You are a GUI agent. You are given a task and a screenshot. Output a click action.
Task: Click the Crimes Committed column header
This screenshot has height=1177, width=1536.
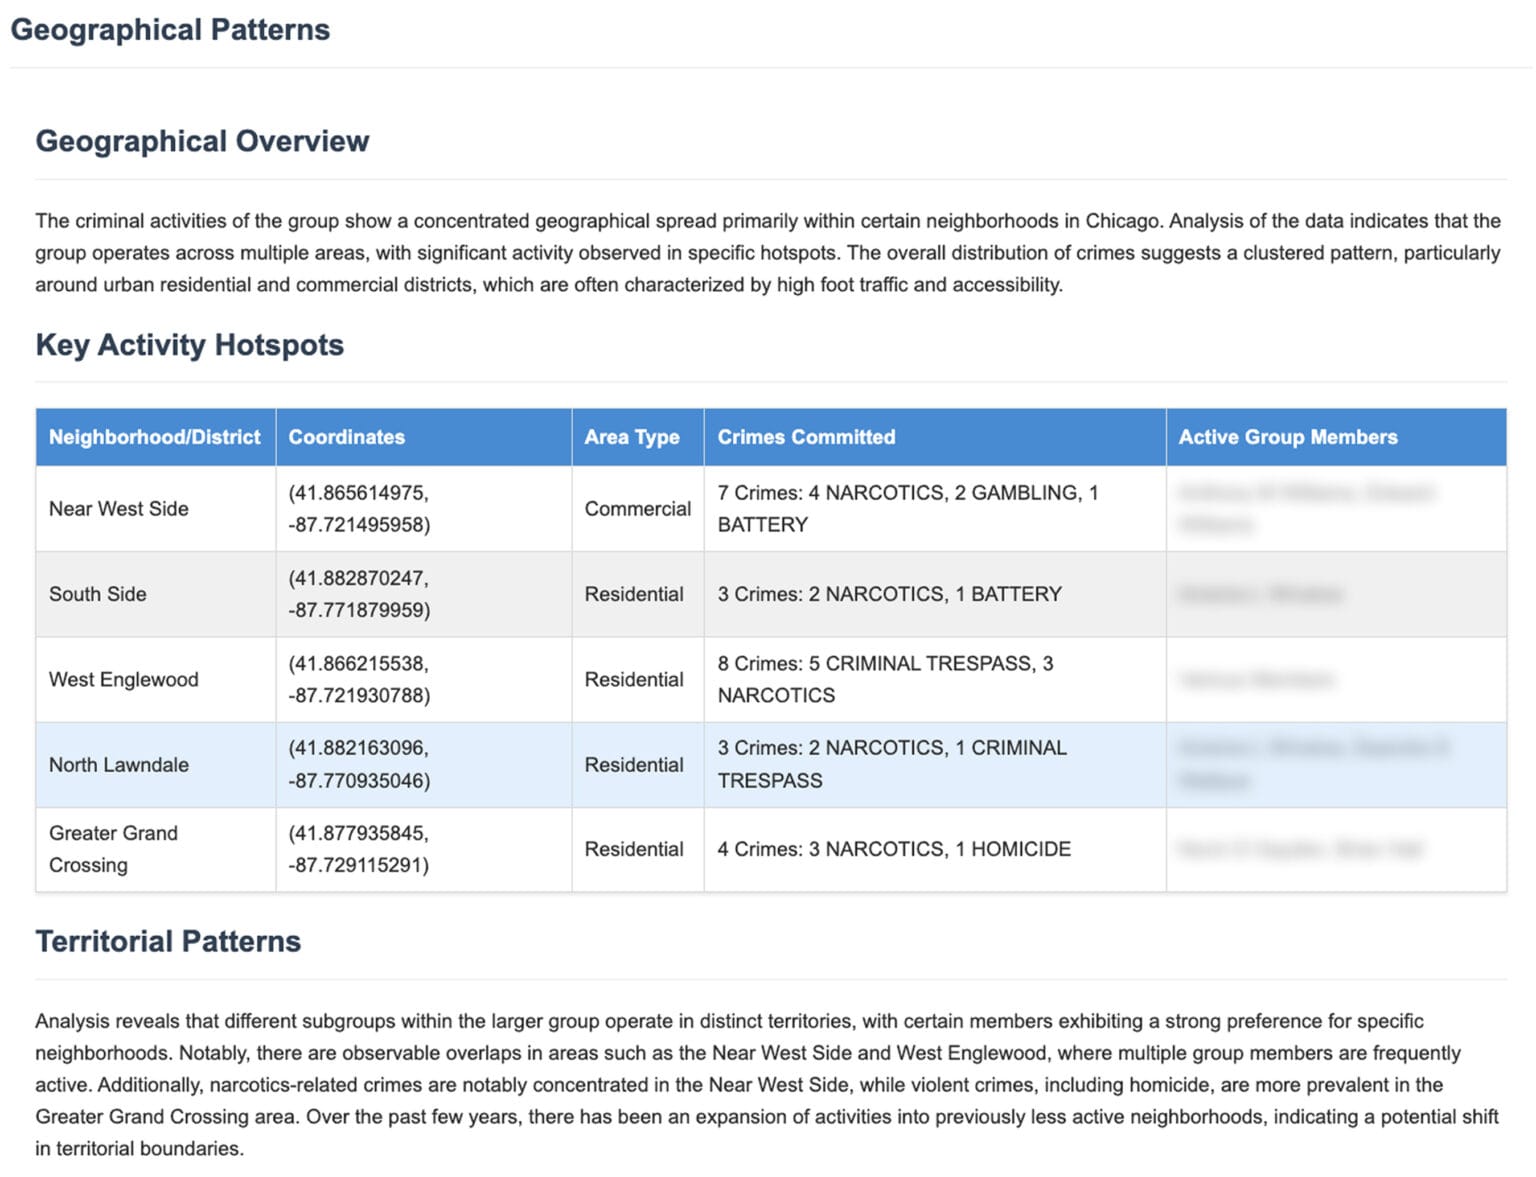click(804, 437)
